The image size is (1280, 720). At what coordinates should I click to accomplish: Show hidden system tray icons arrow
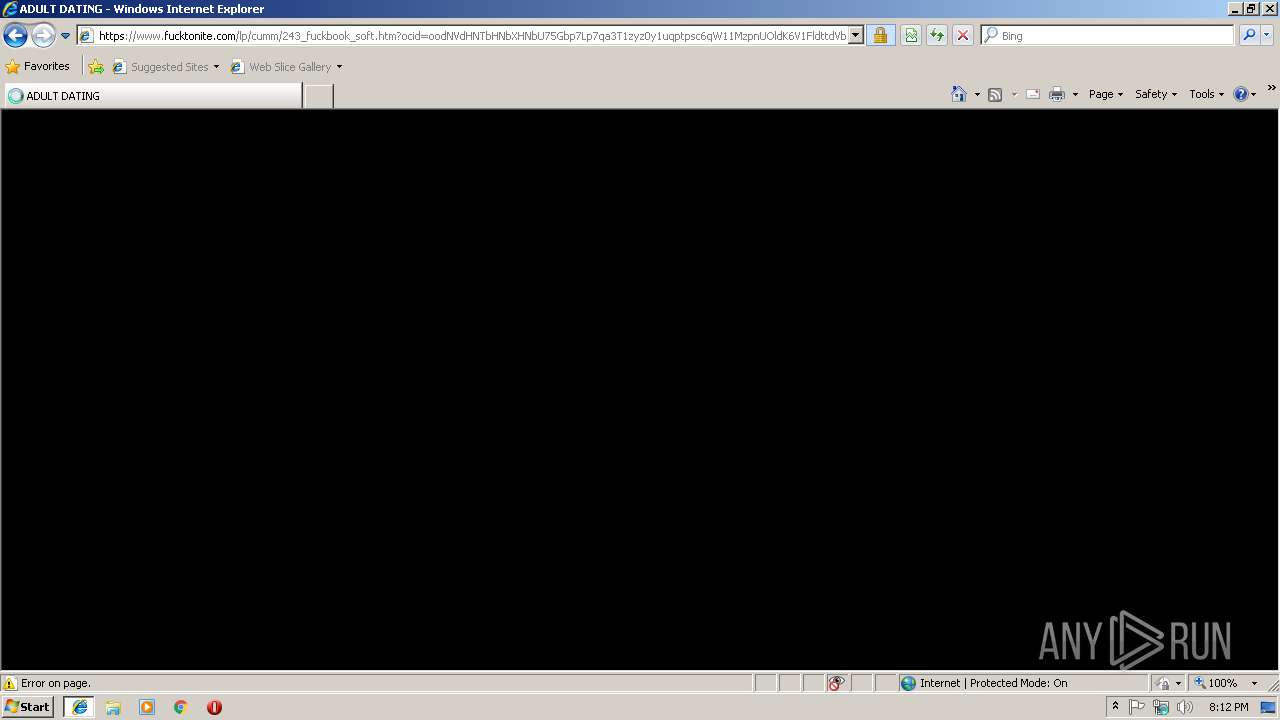click(1115, 707)
